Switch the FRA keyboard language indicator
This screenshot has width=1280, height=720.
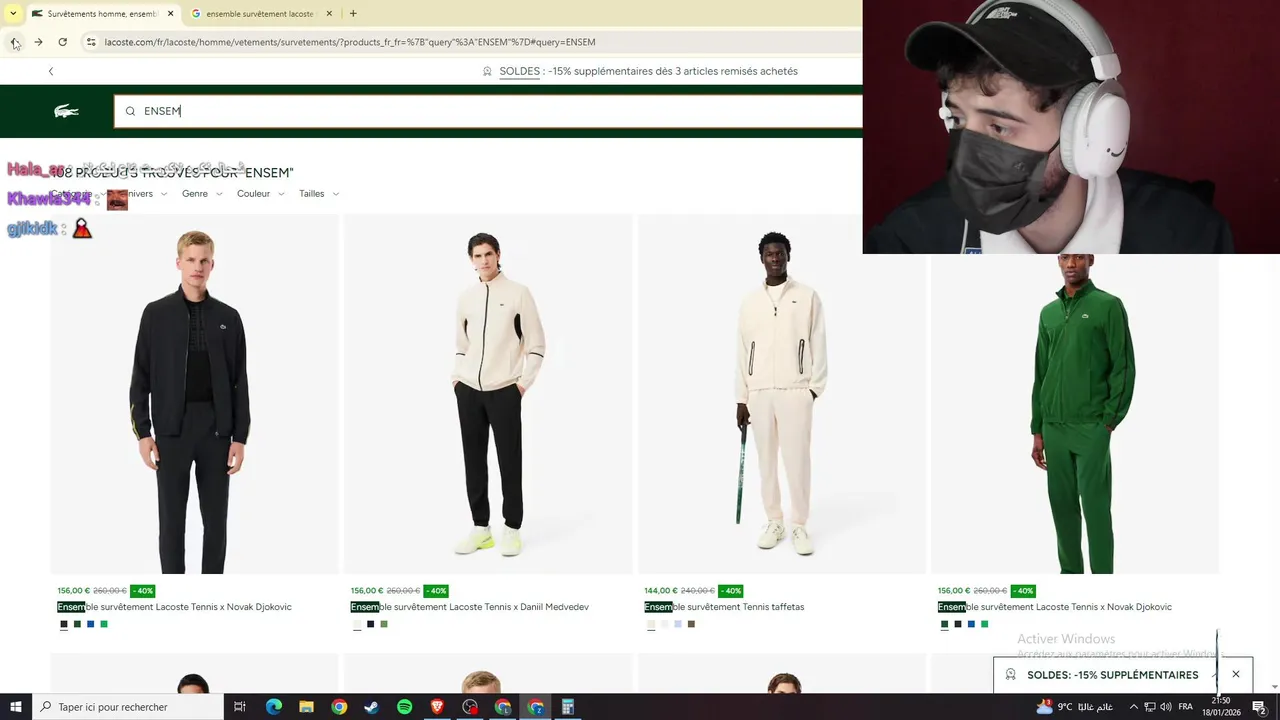[1186, 707]
